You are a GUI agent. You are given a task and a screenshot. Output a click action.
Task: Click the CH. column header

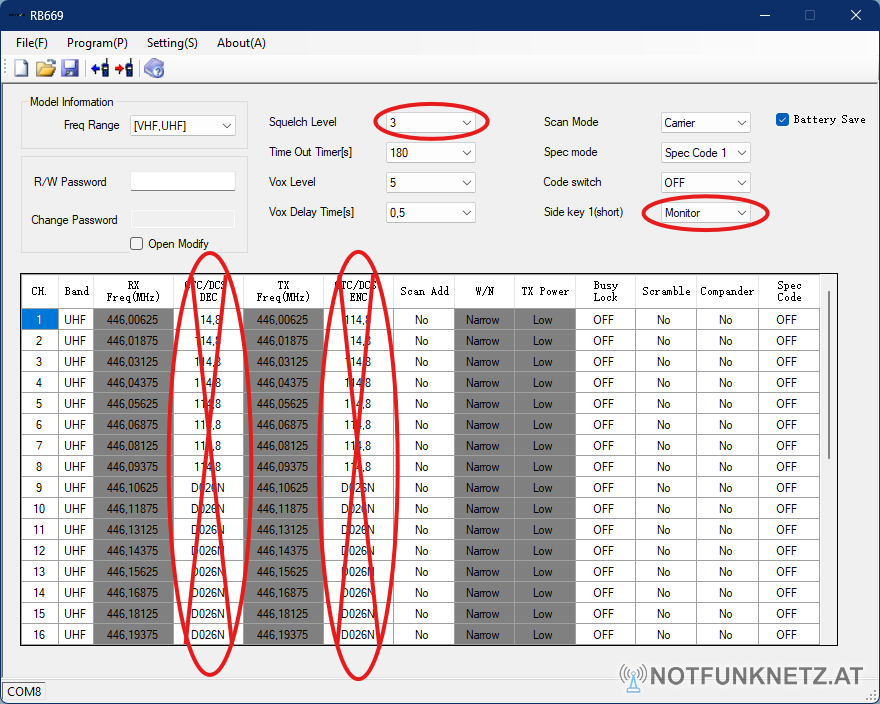pyautogui.click(x=39, y=291)
